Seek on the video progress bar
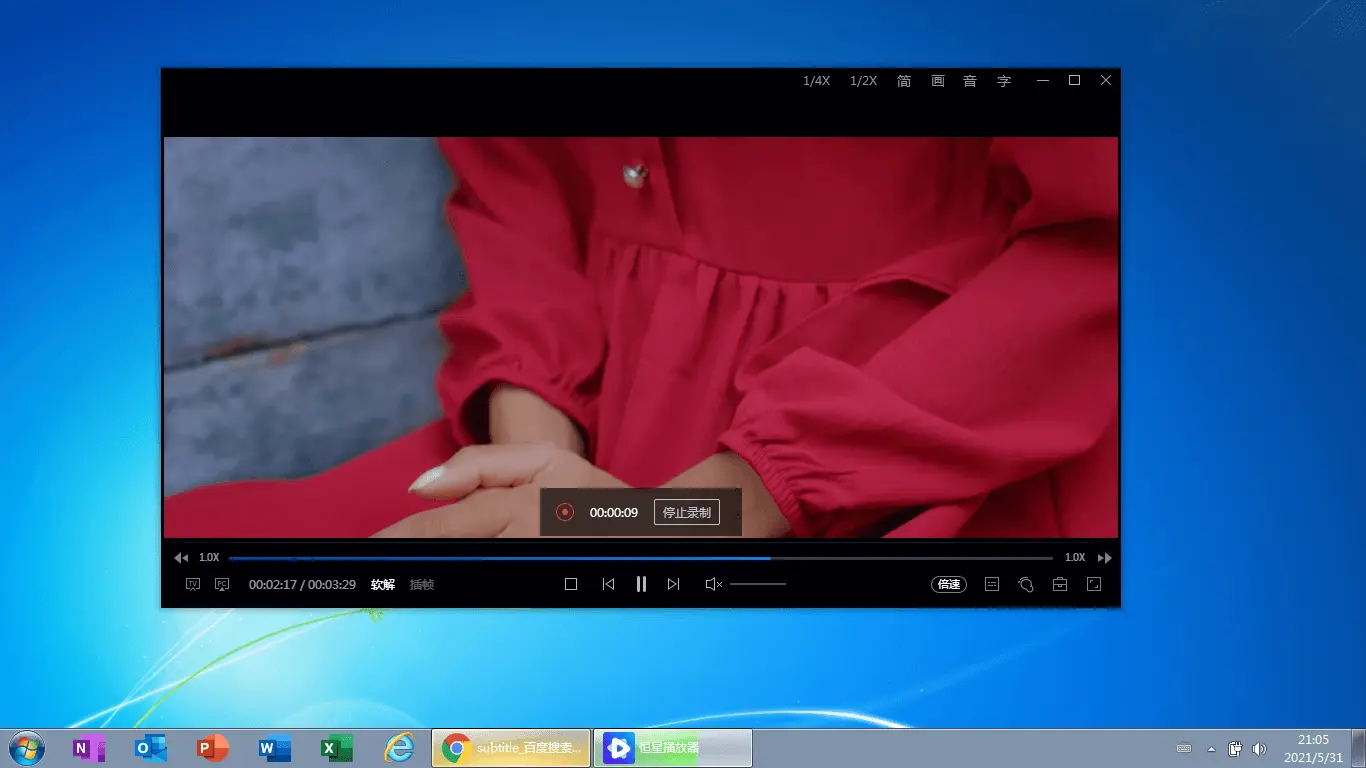Screen dimensions: 1366x768 point(641,558)
